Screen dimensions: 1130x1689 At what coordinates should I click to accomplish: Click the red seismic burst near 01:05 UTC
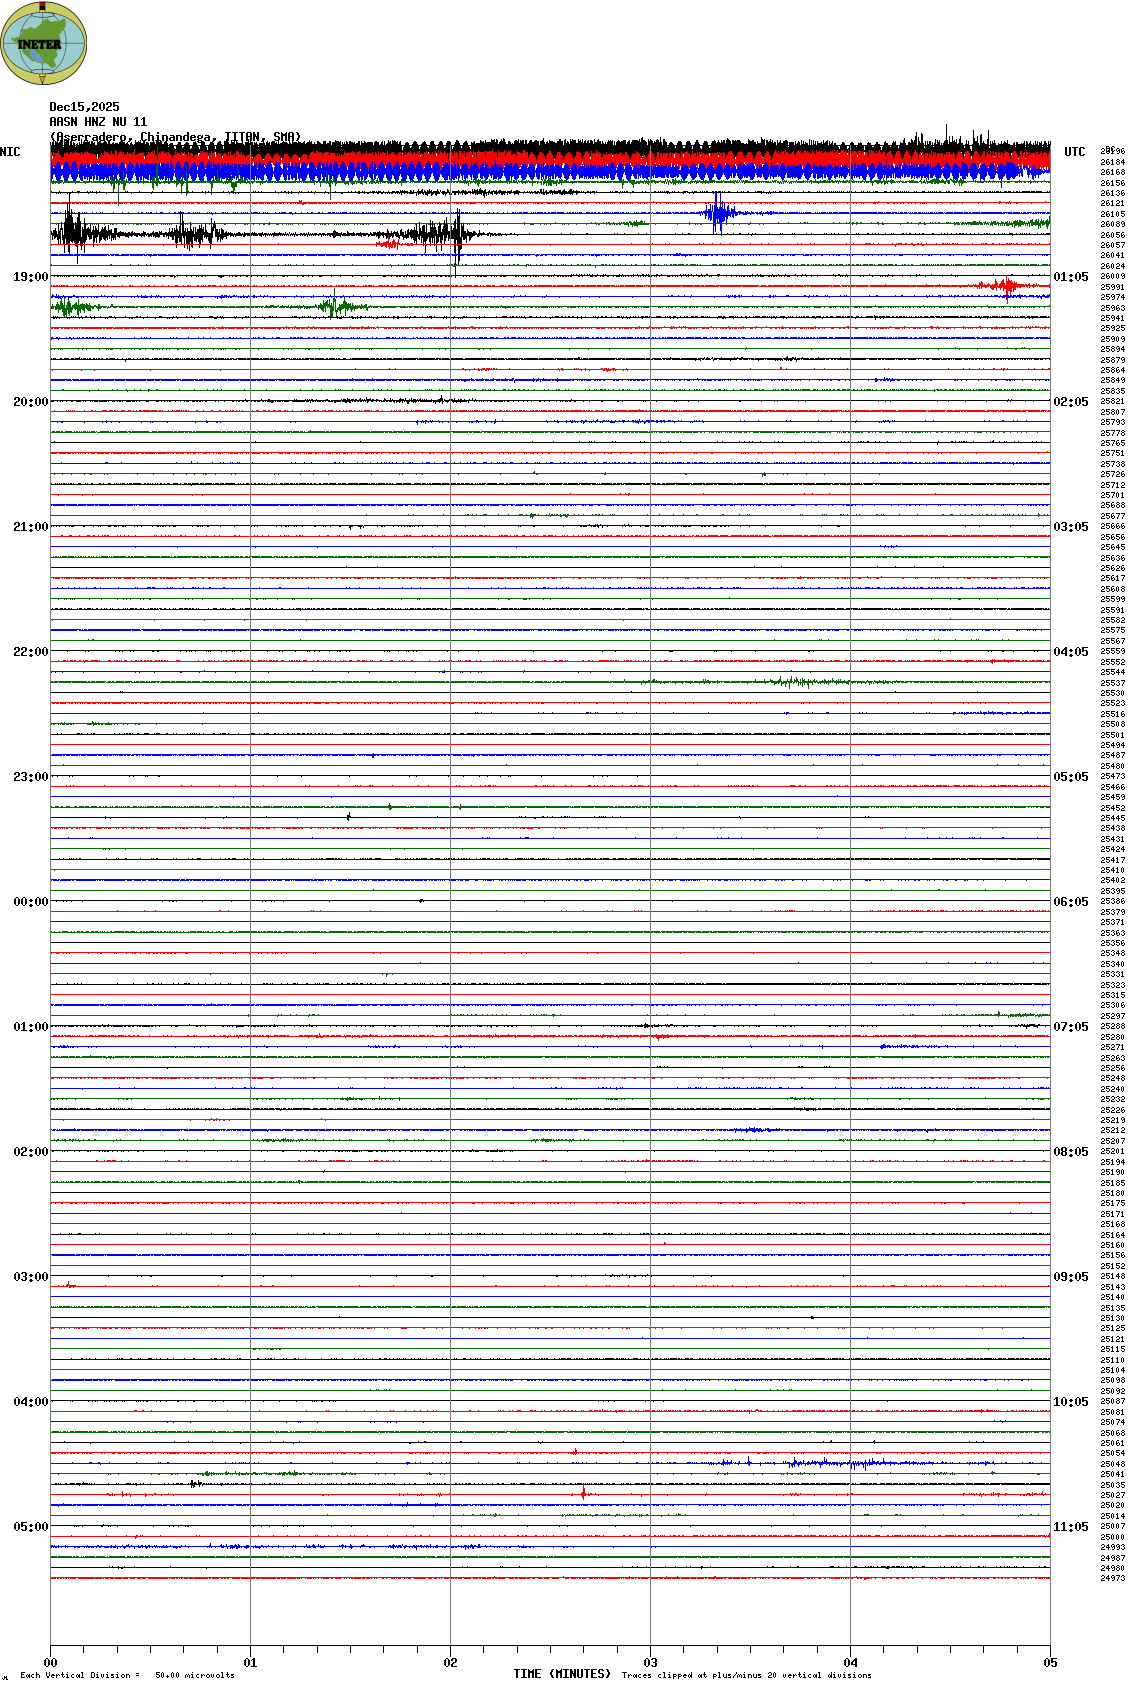point(1005,287)
